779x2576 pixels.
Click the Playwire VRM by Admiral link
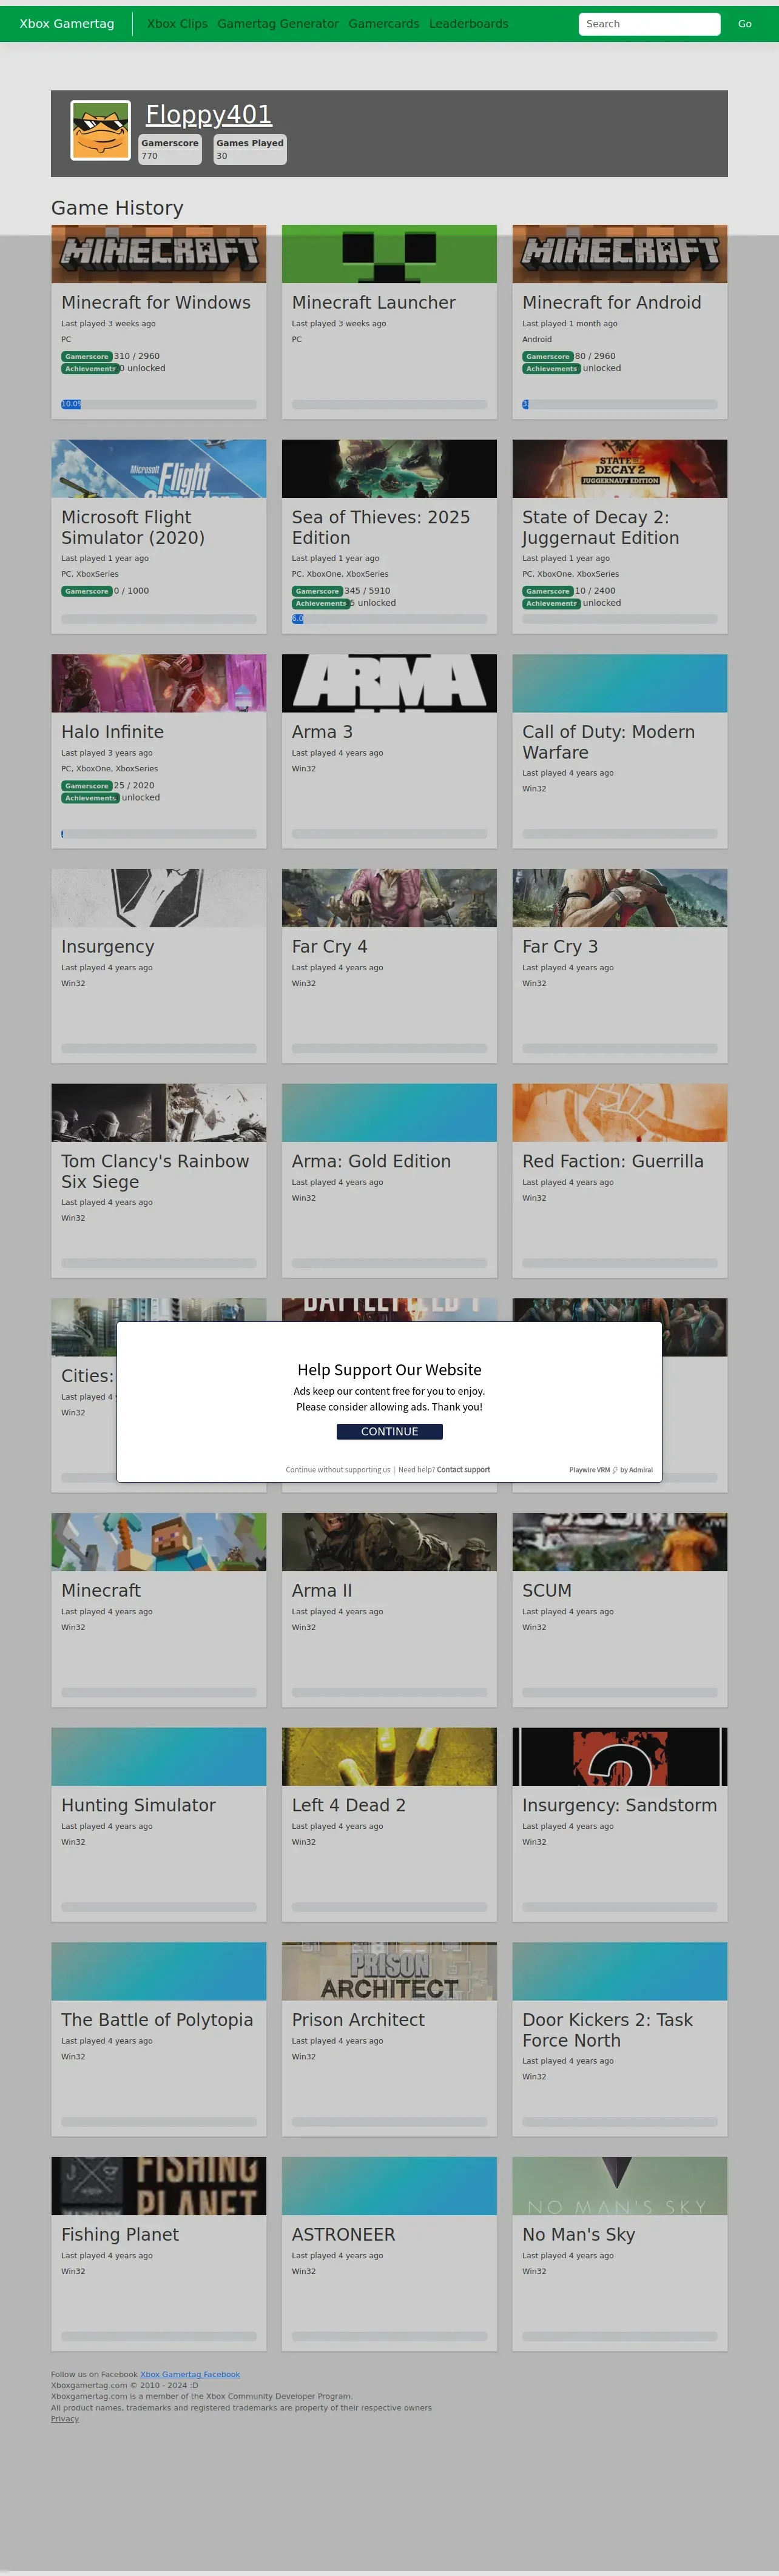click(x=611, y=1470)
